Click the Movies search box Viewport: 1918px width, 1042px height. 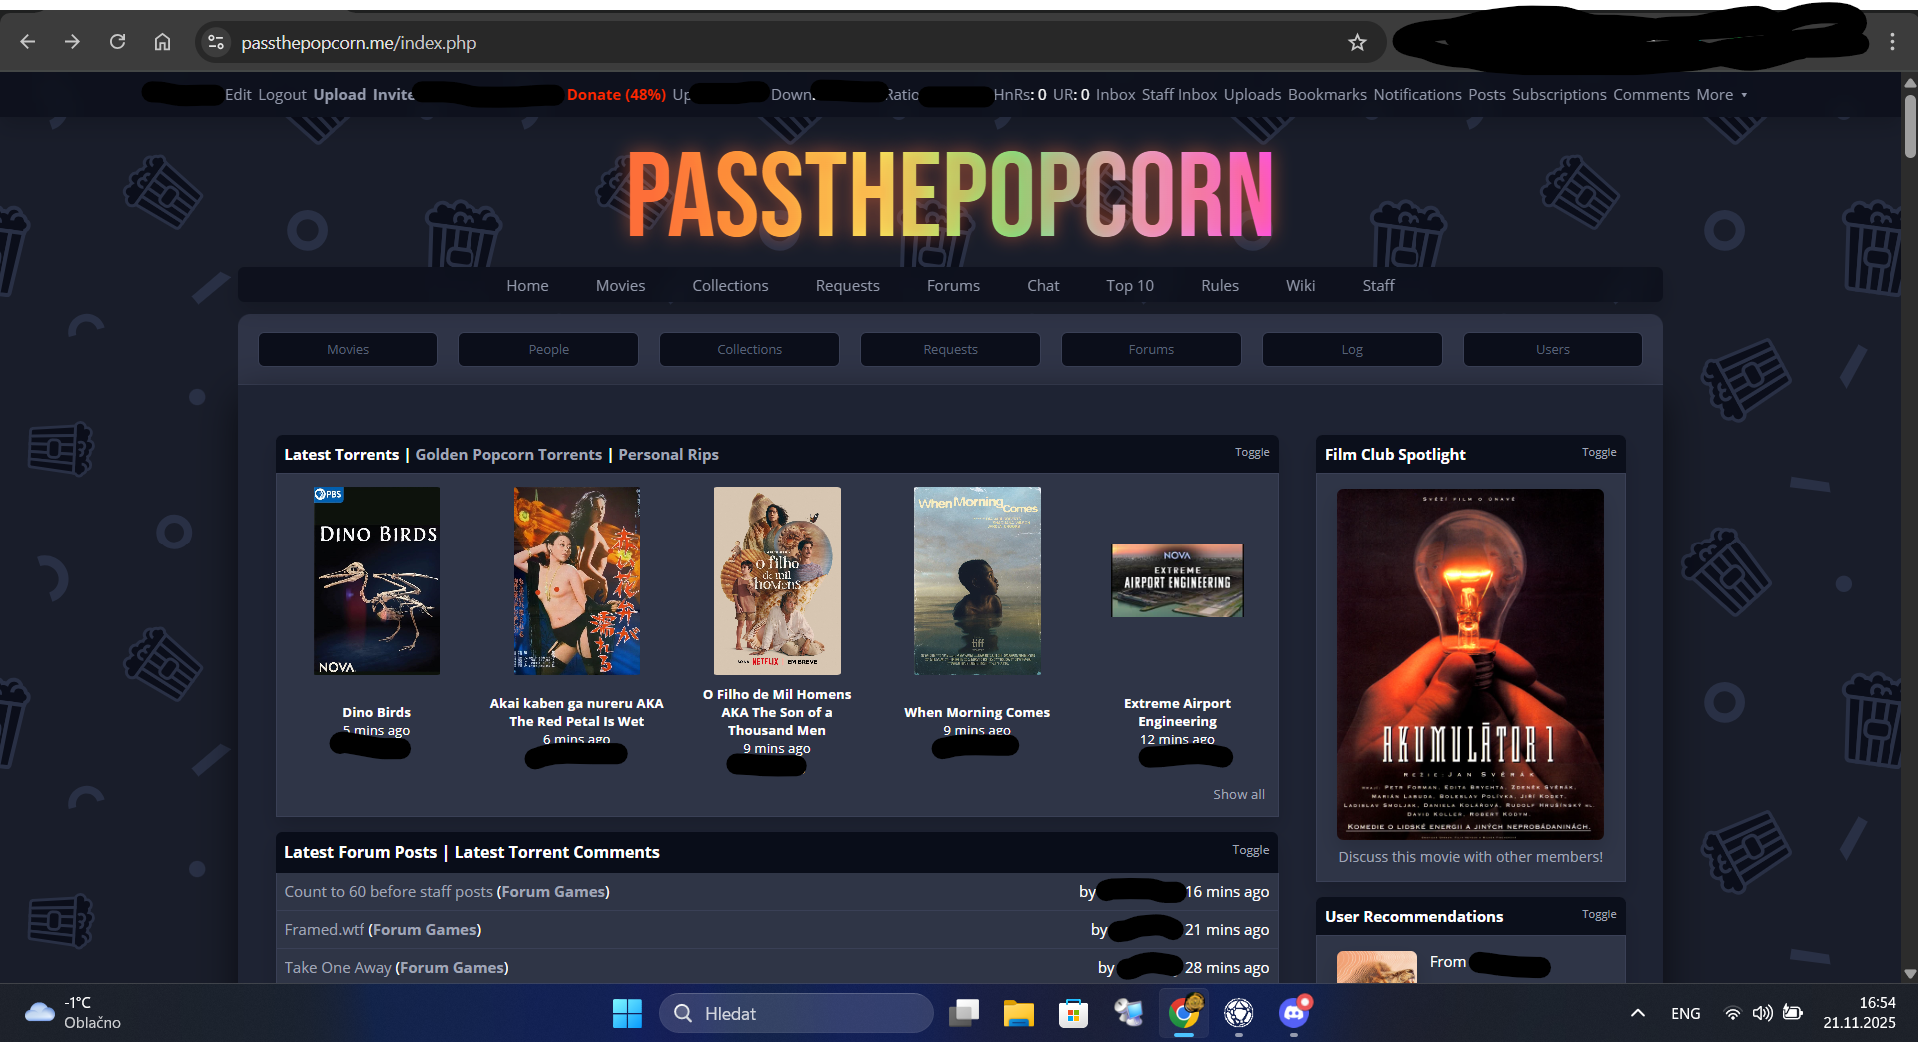click(348, 349)
